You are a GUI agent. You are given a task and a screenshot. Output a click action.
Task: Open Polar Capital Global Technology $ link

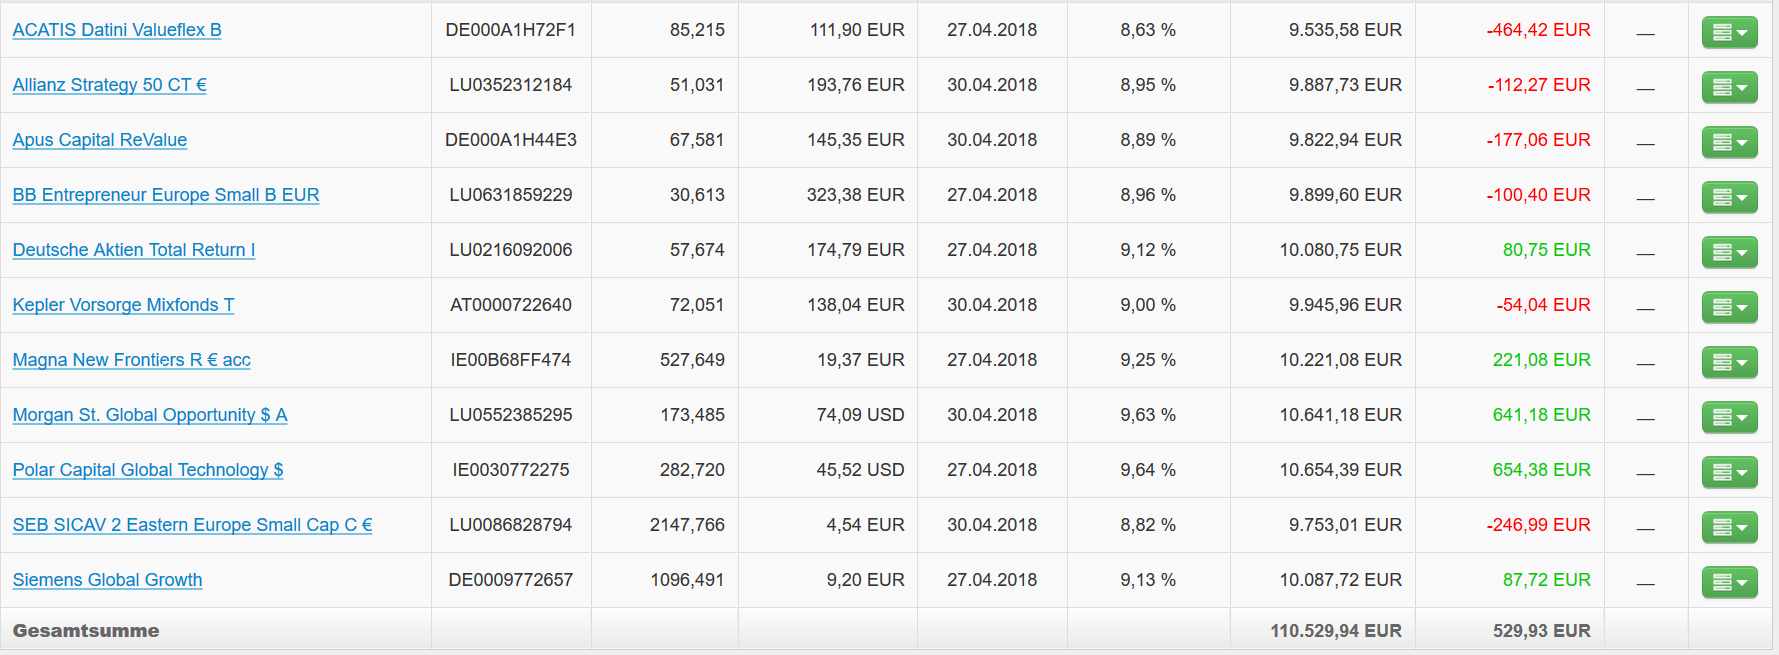[x=147, y=470]
